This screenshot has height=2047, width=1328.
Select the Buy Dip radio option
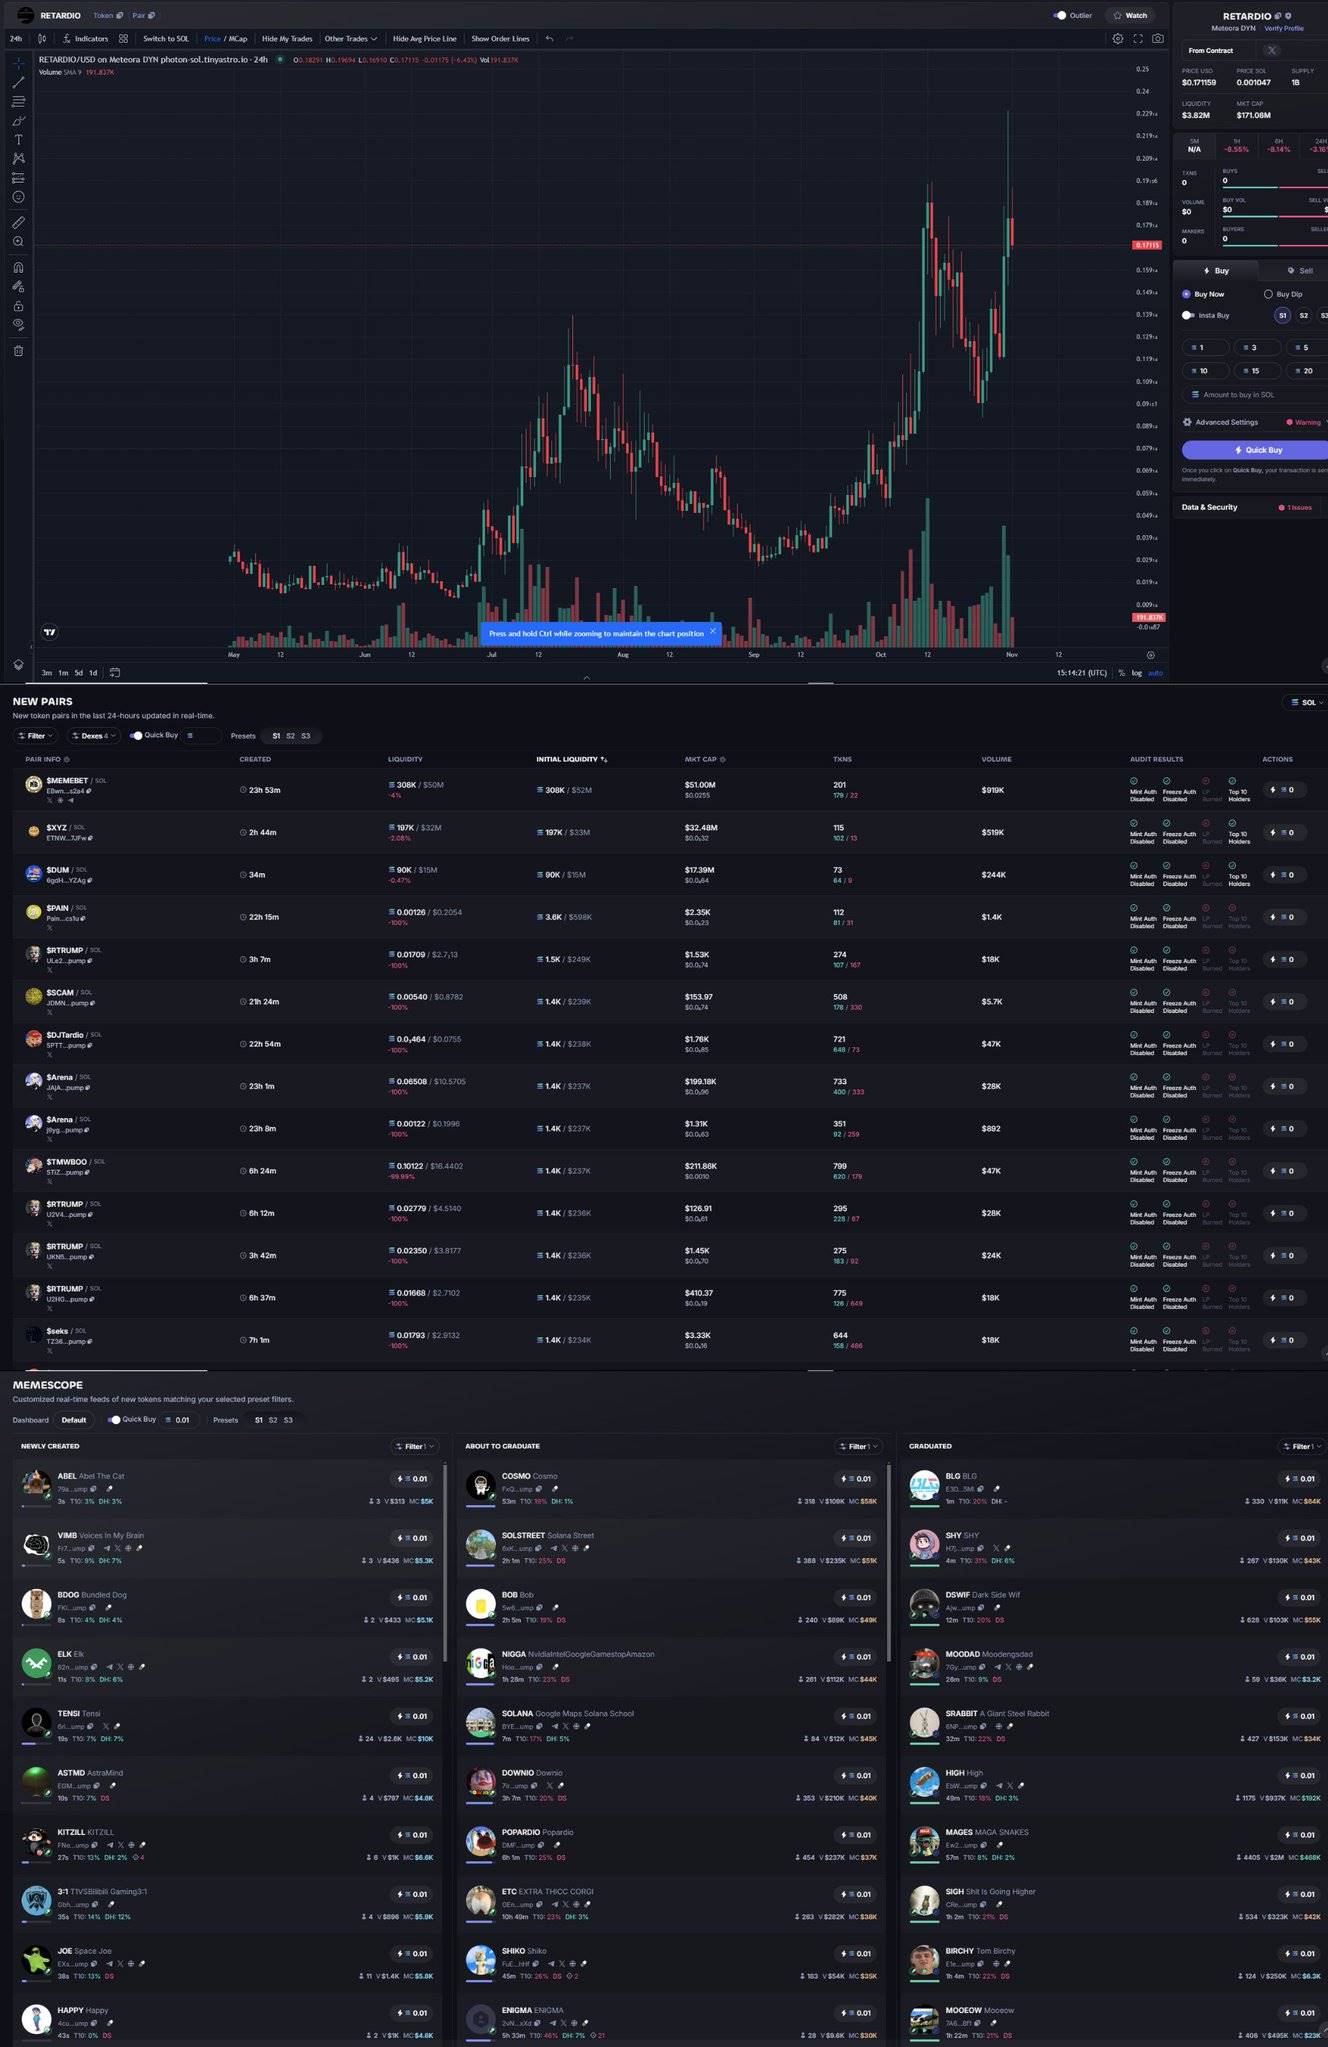[1268, 294]
